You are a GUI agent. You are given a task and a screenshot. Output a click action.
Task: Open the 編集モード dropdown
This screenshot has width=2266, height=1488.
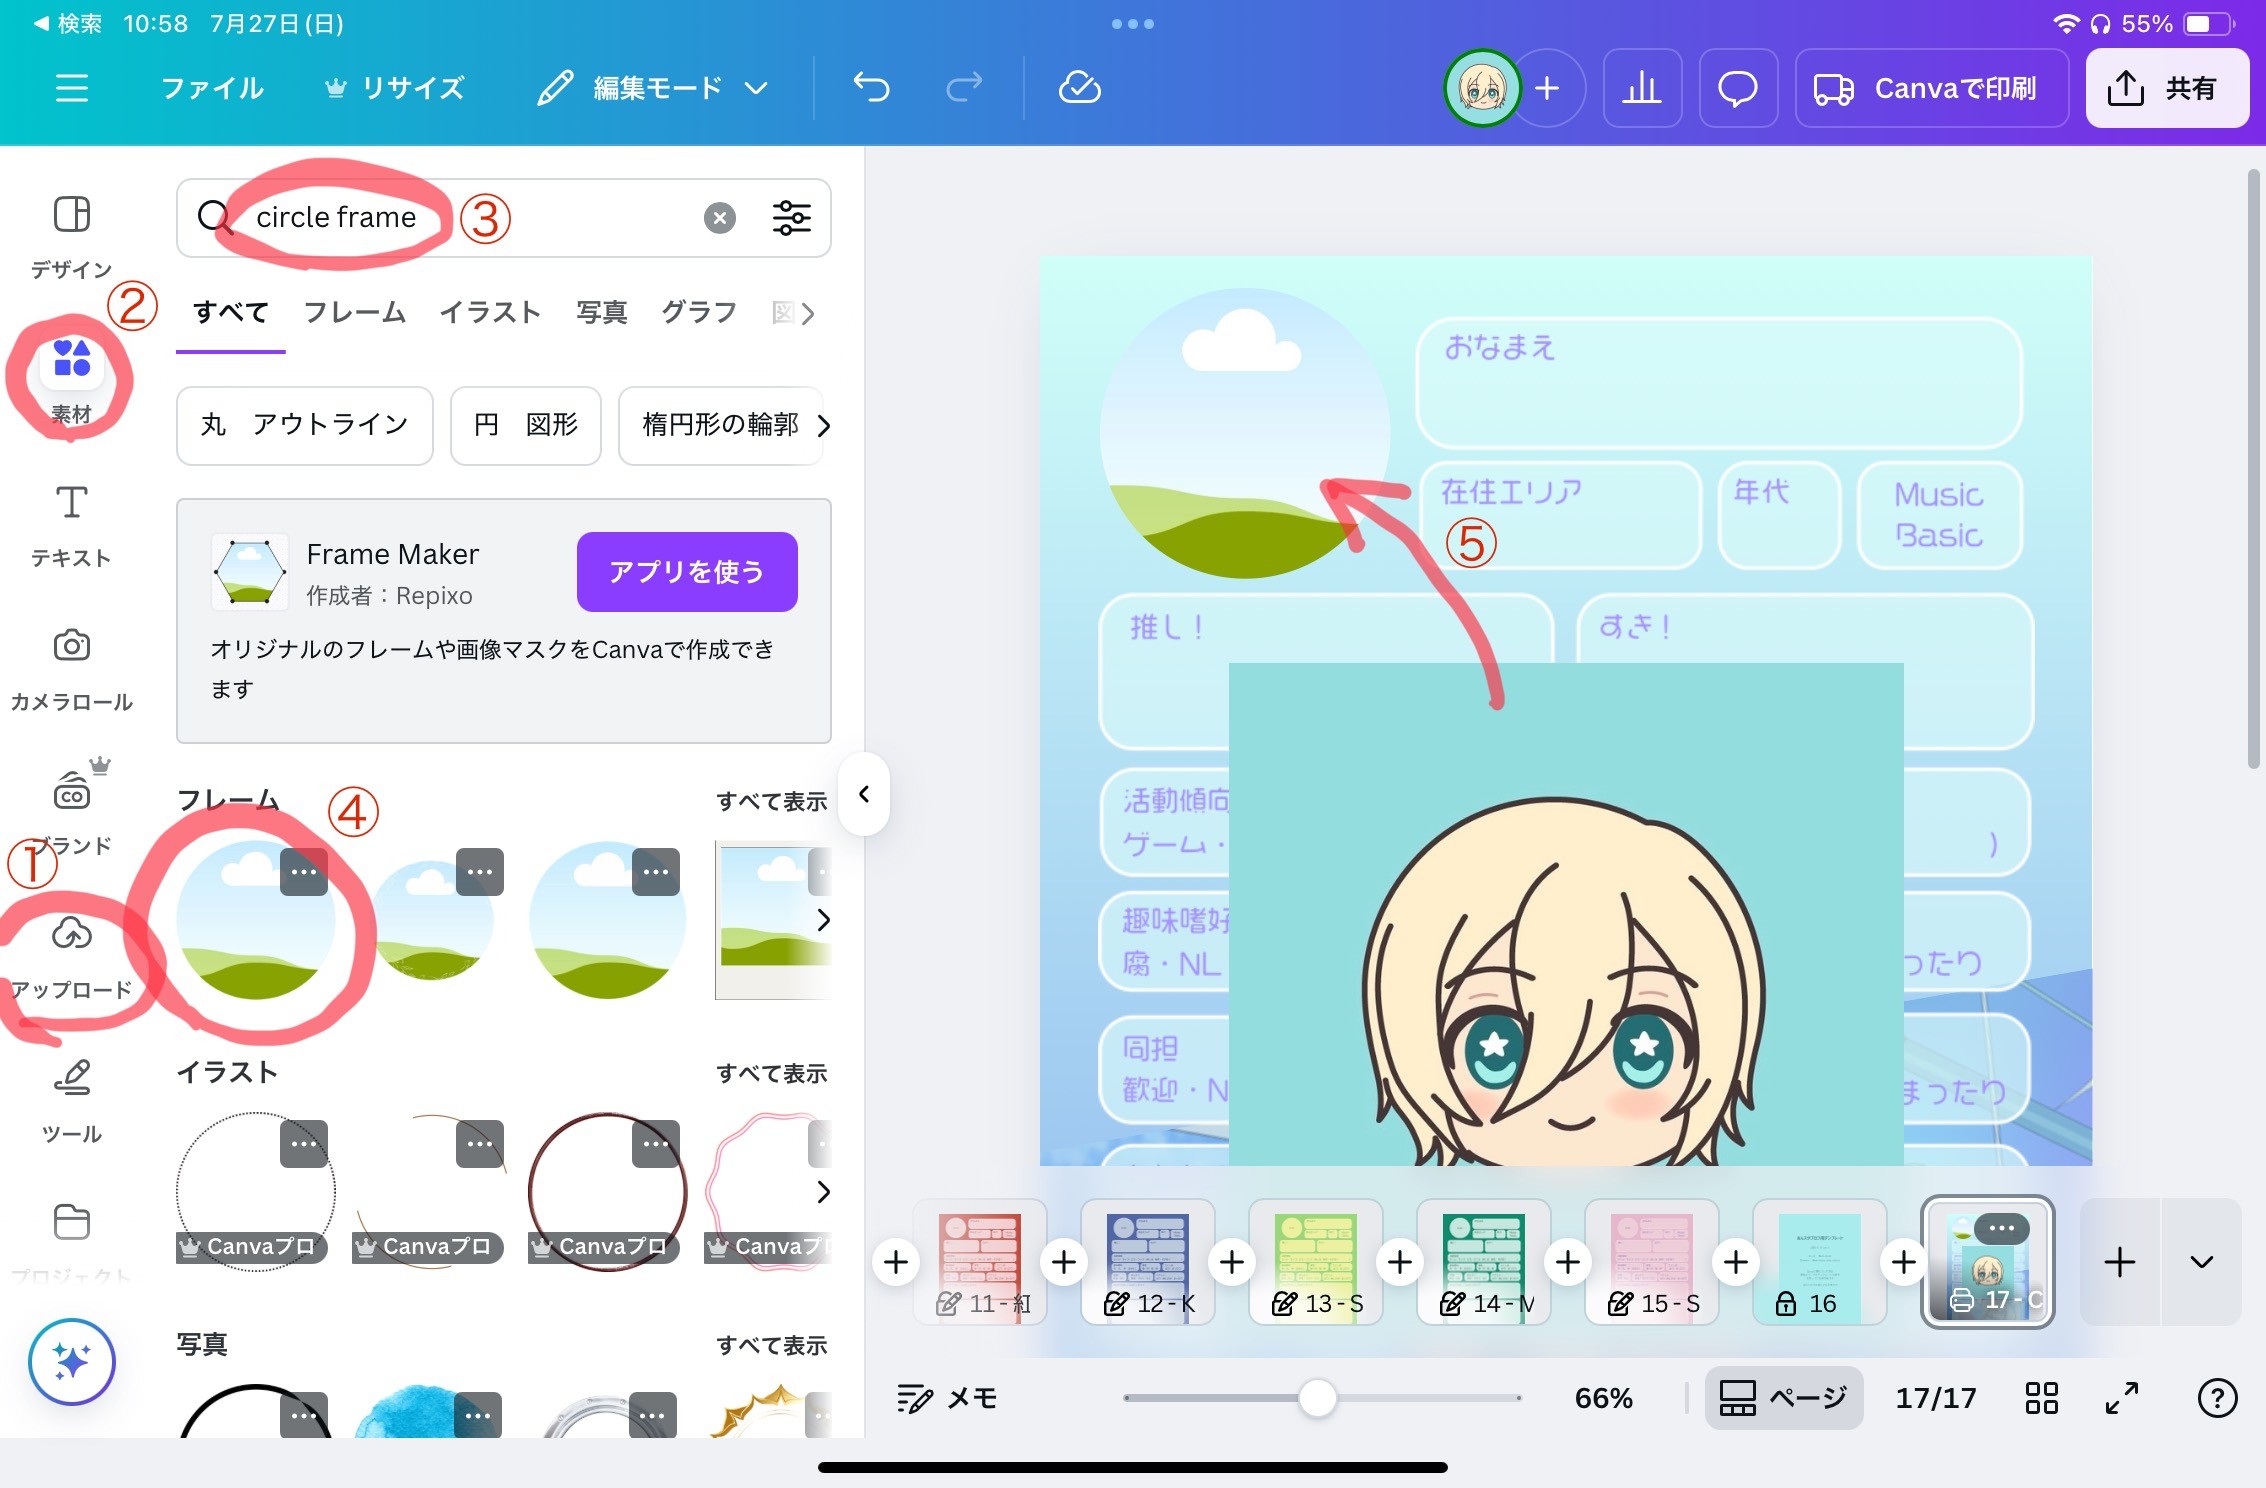(x=654, y=88)
